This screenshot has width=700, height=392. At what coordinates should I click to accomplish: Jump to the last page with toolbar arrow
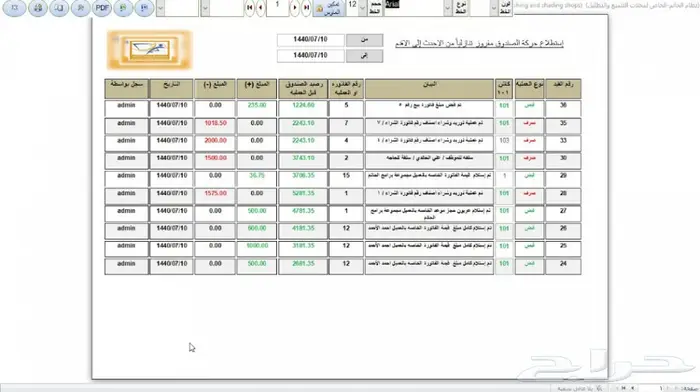click(x=306, y=8)
